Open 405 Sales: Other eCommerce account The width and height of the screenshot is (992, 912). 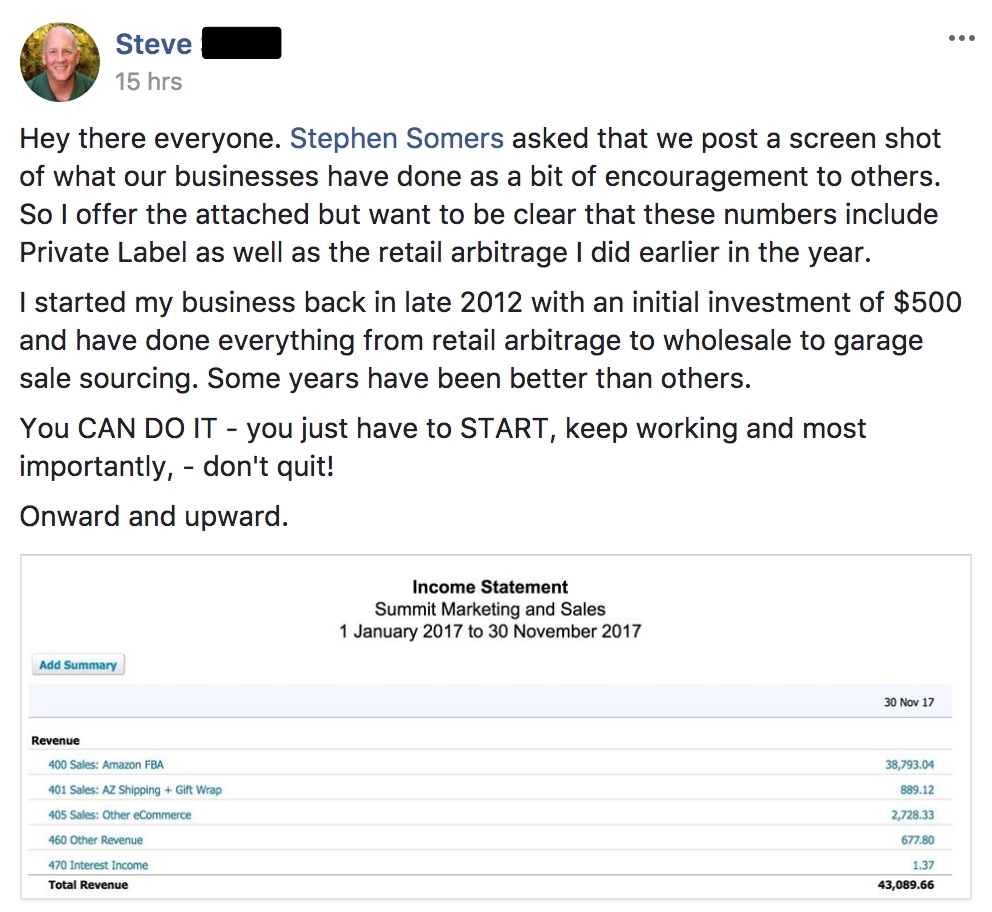click(x=119, y=815)
